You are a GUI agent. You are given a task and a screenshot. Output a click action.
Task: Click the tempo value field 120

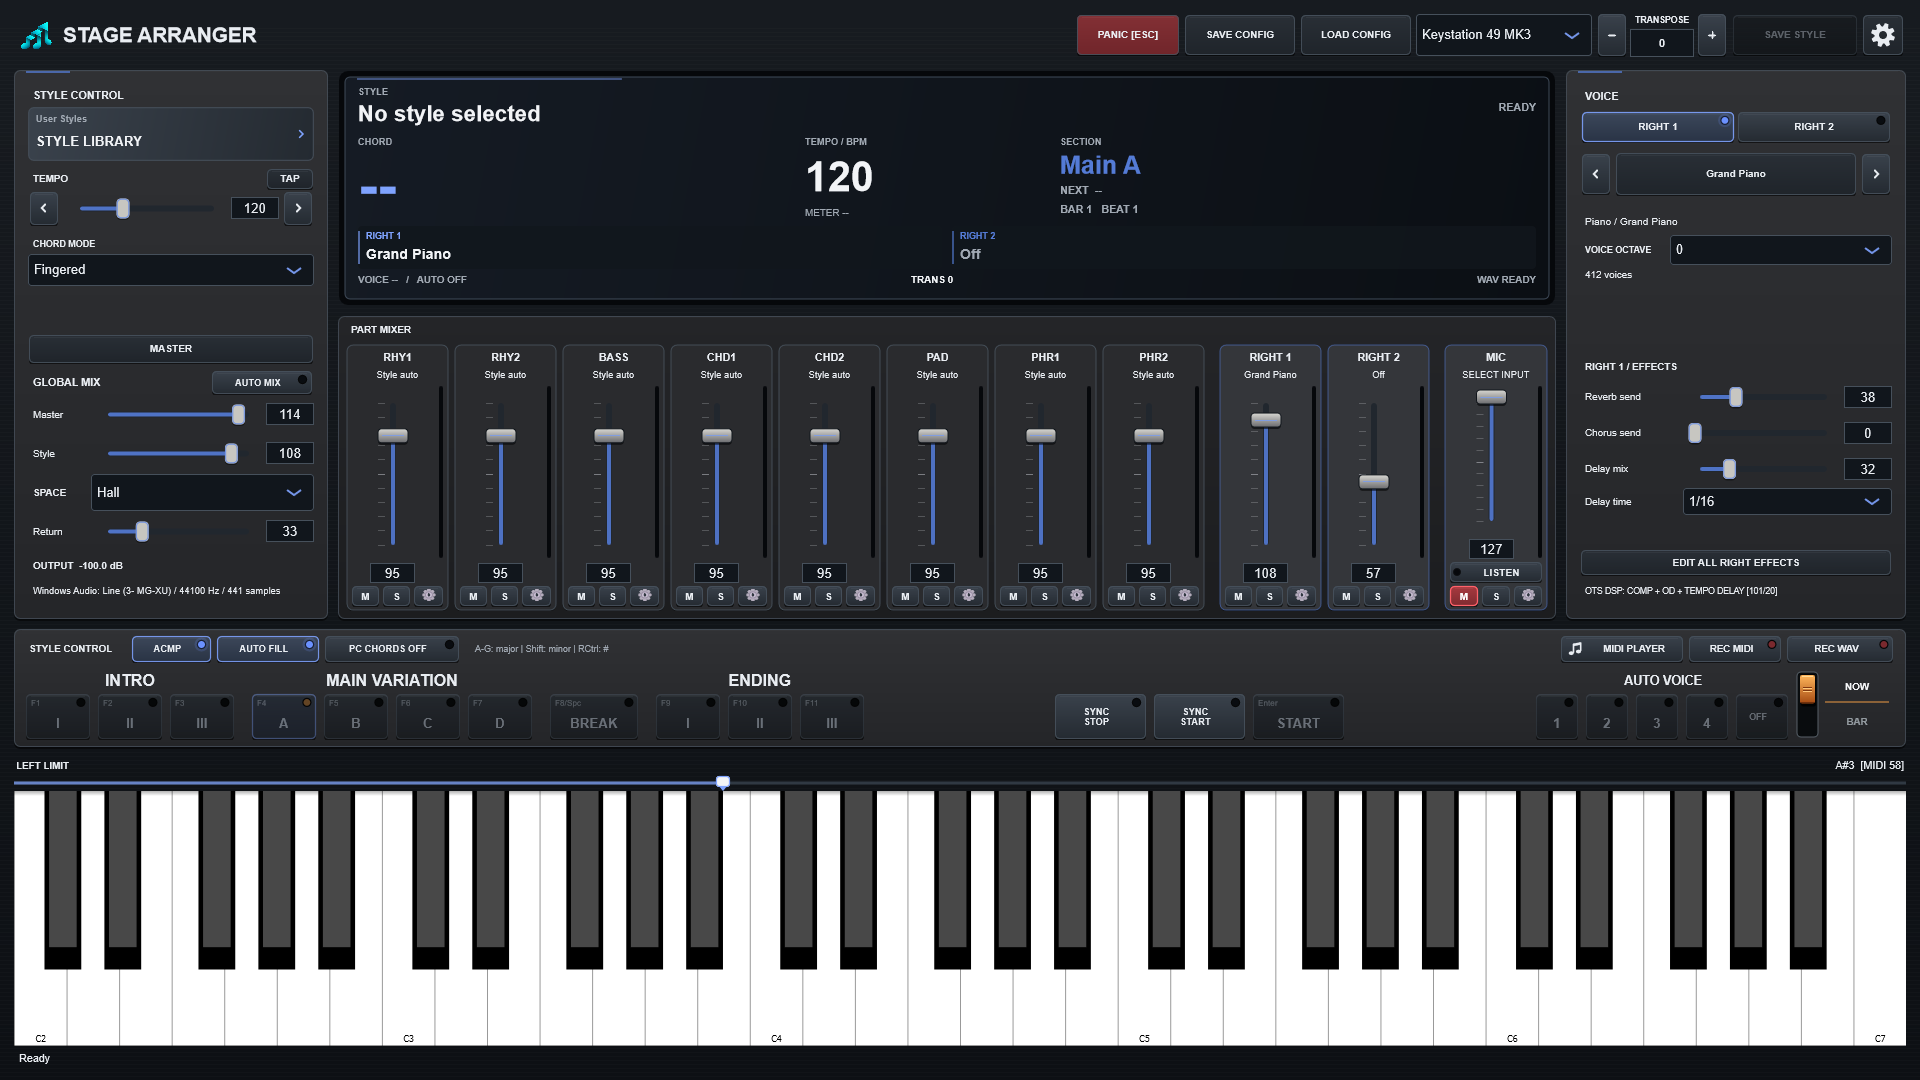[x=255, y=209]
